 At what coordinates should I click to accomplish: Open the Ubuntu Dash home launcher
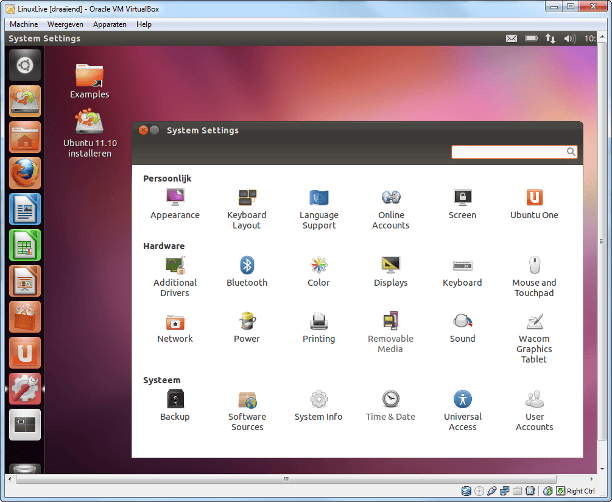tap(25, 65)
